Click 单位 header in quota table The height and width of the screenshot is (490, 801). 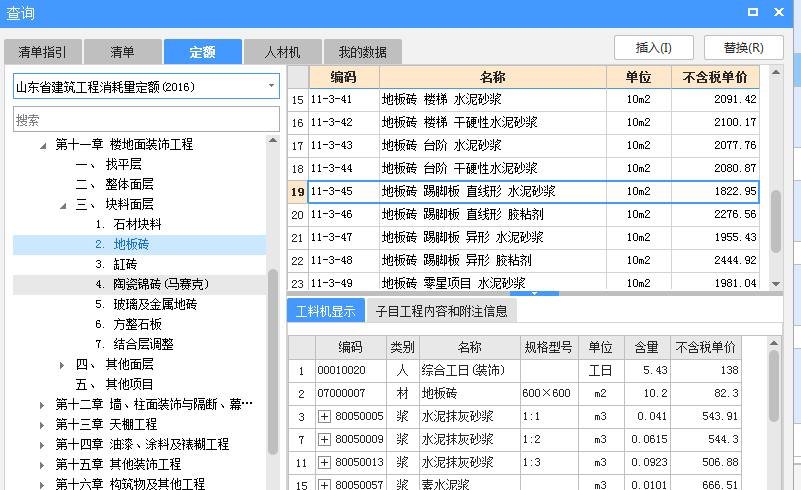click(639, 77)
